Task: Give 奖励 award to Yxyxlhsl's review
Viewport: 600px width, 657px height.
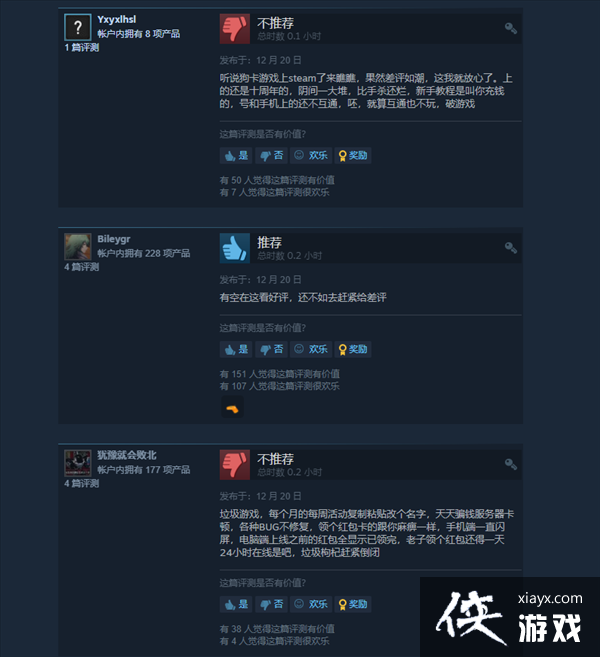Action: pos(353,155)
